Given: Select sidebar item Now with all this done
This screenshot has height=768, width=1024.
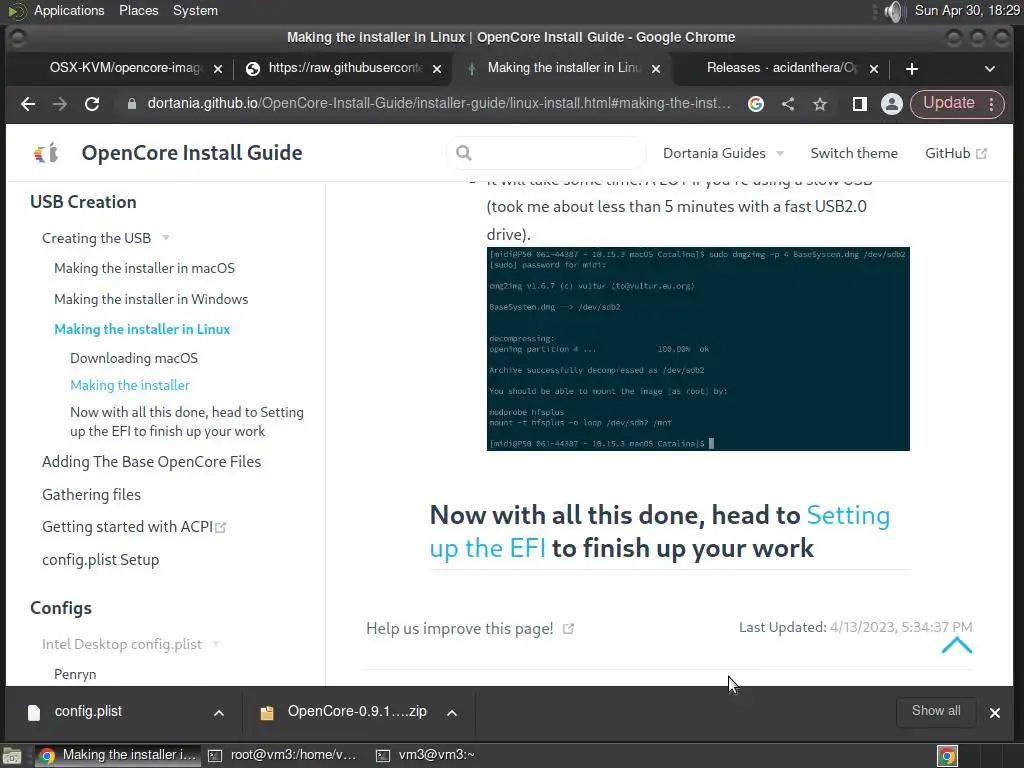Looking at the screenshot, I should 187,421.
